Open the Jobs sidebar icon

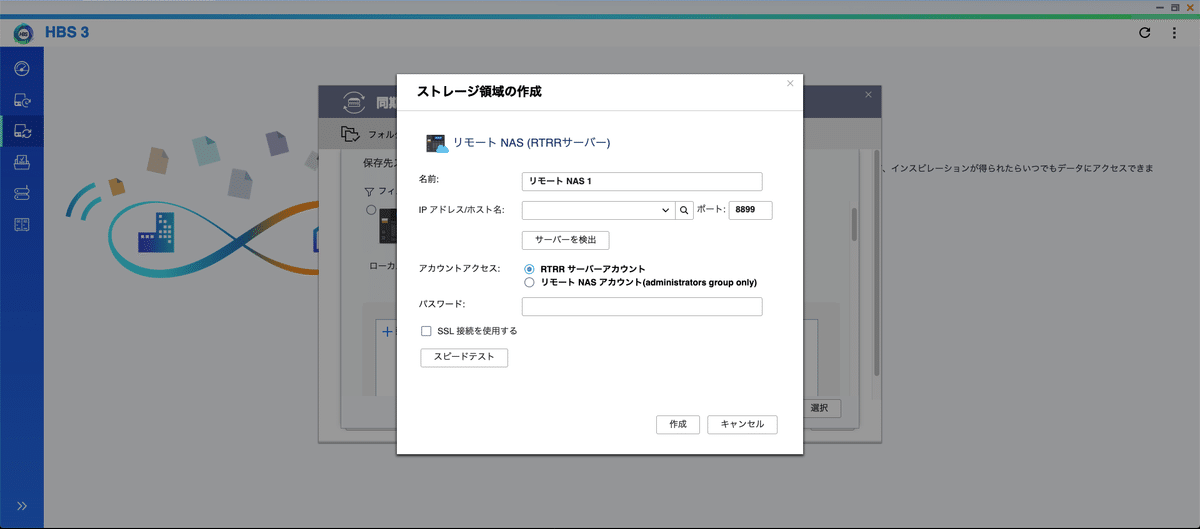click(22, 162)
